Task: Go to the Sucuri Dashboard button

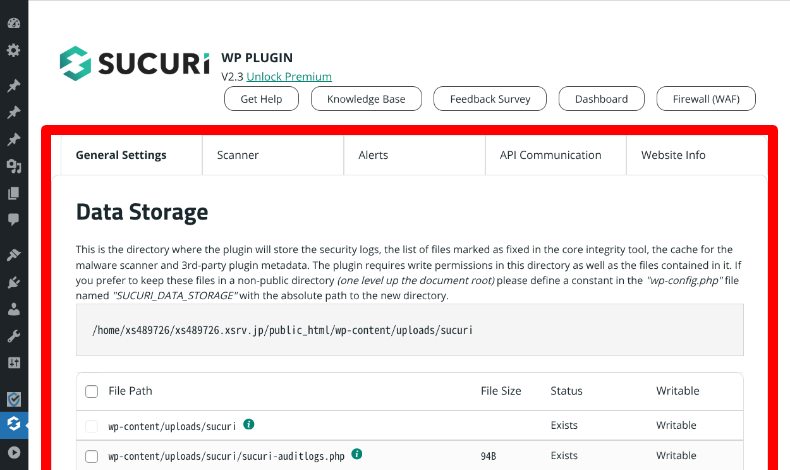Action: tap(601, 99)
